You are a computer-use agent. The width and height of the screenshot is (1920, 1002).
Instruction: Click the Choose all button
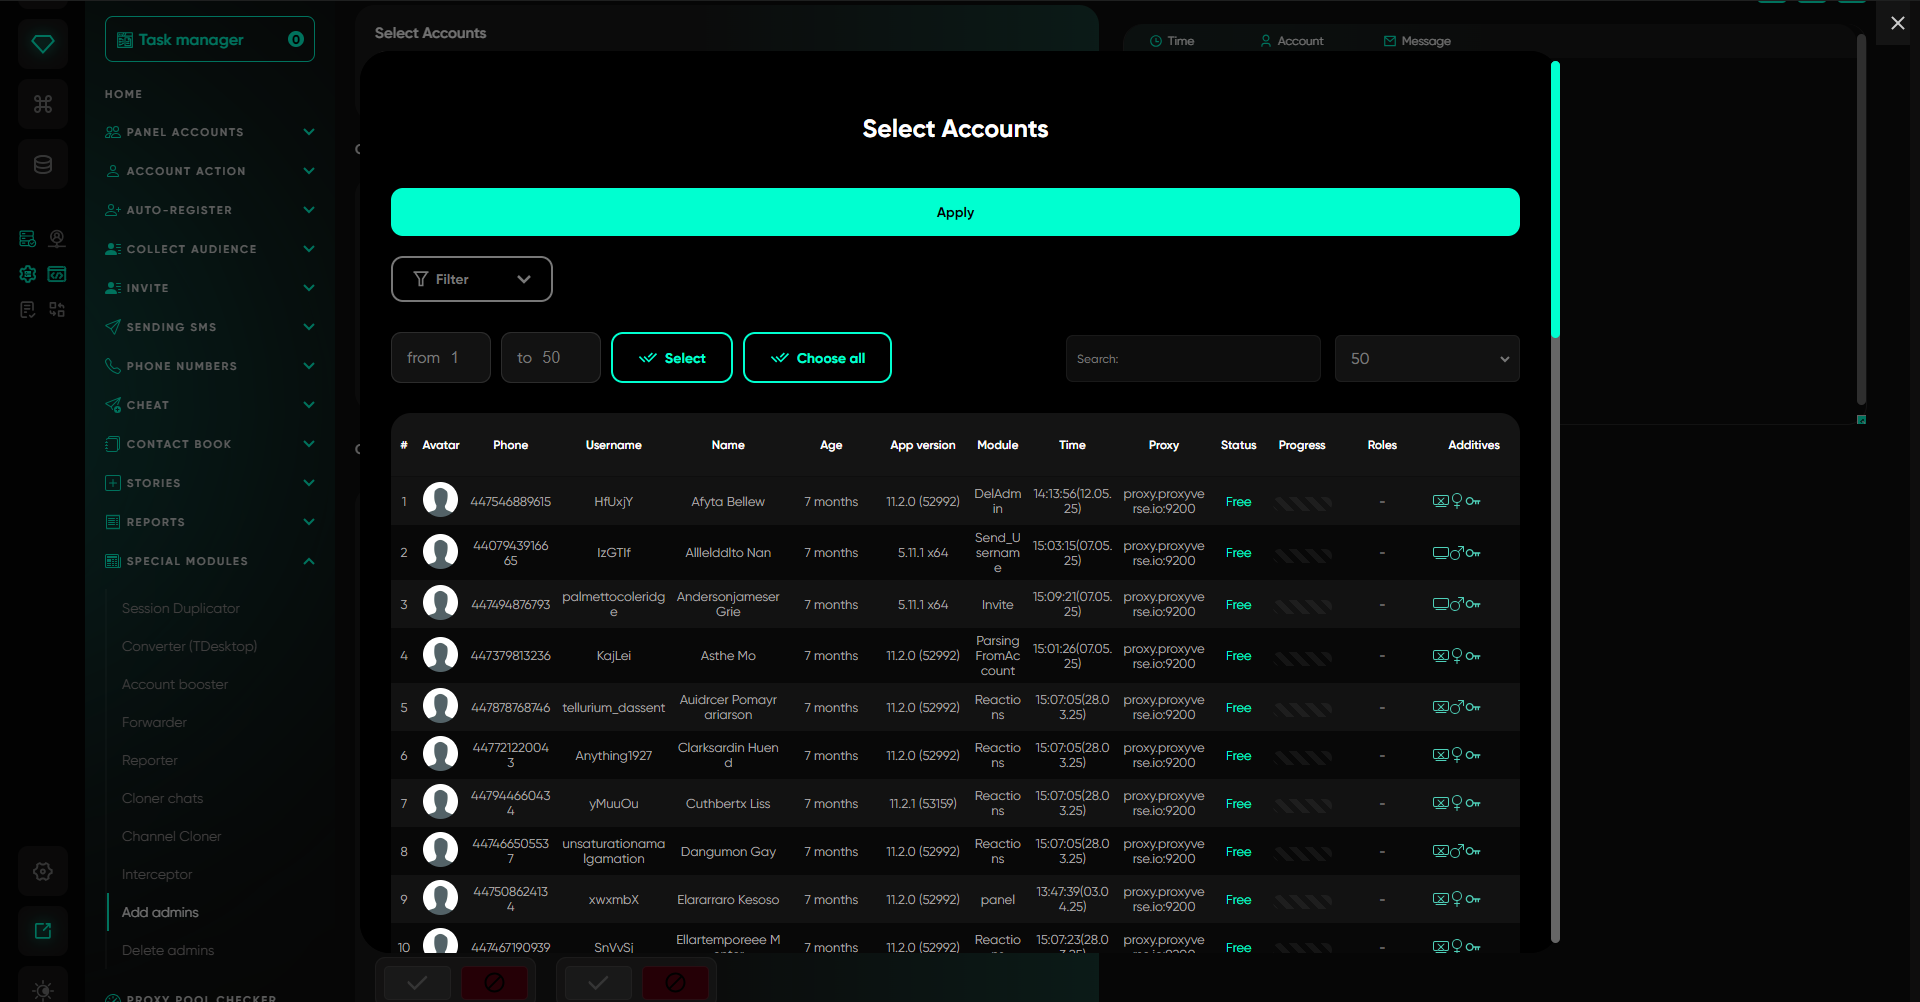(817, 358)
